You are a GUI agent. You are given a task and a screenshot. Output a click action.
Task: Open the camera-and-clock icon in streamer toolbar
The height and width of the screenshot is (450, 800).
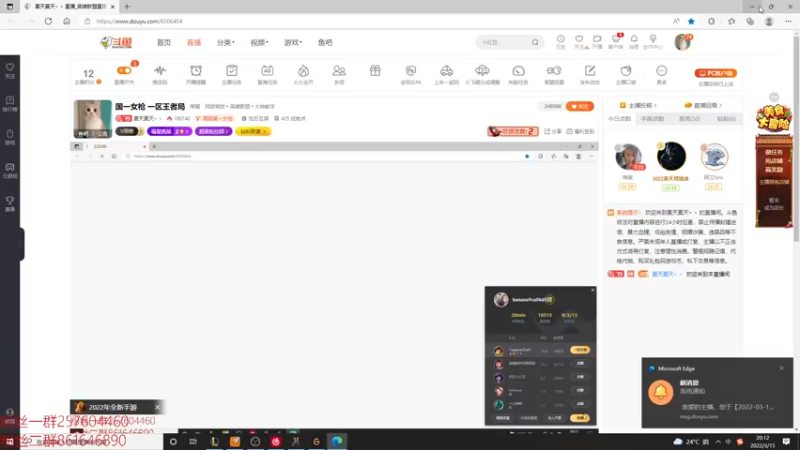(554, 70)
